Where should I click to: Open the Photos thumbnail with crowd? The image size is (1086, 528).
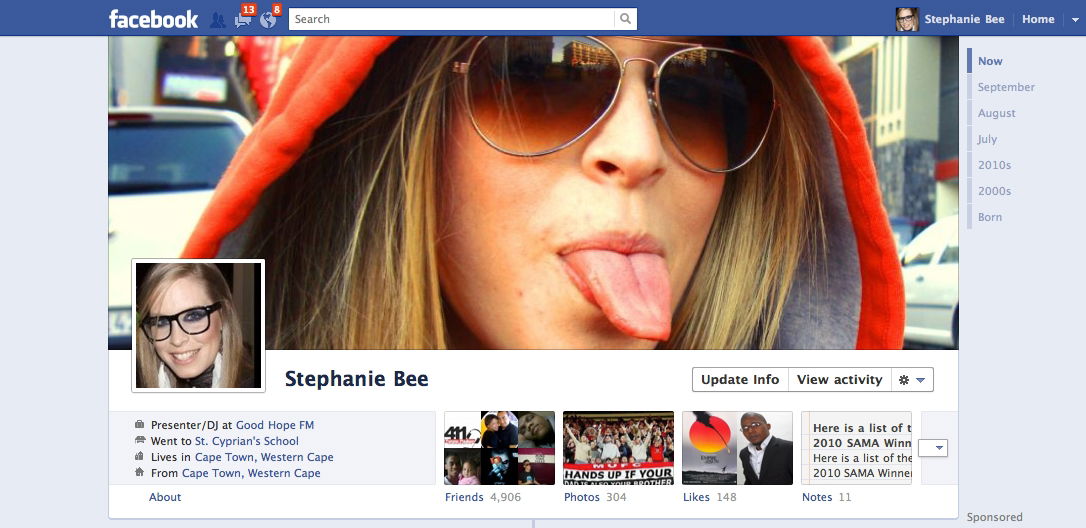pyautogui.click(x=618, y=448)
